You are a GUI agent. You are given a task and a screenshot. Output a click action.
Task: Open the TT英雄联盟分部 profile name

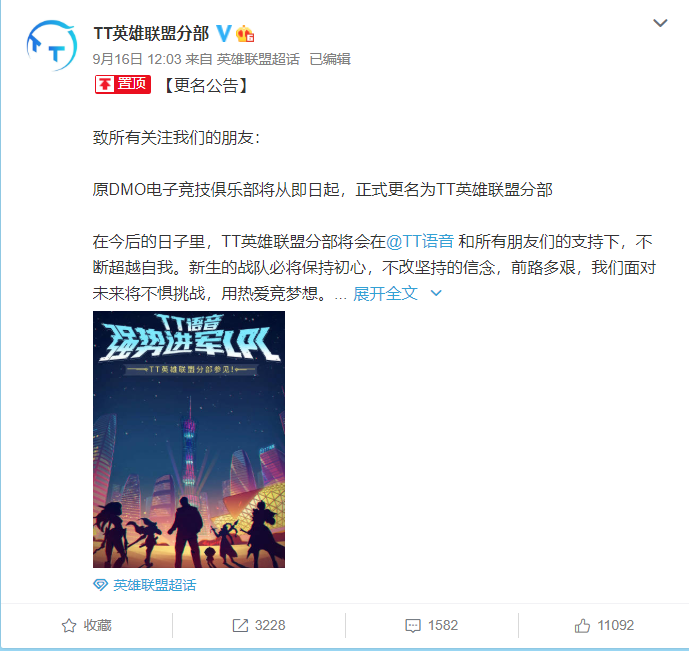[x=151, y=33]
